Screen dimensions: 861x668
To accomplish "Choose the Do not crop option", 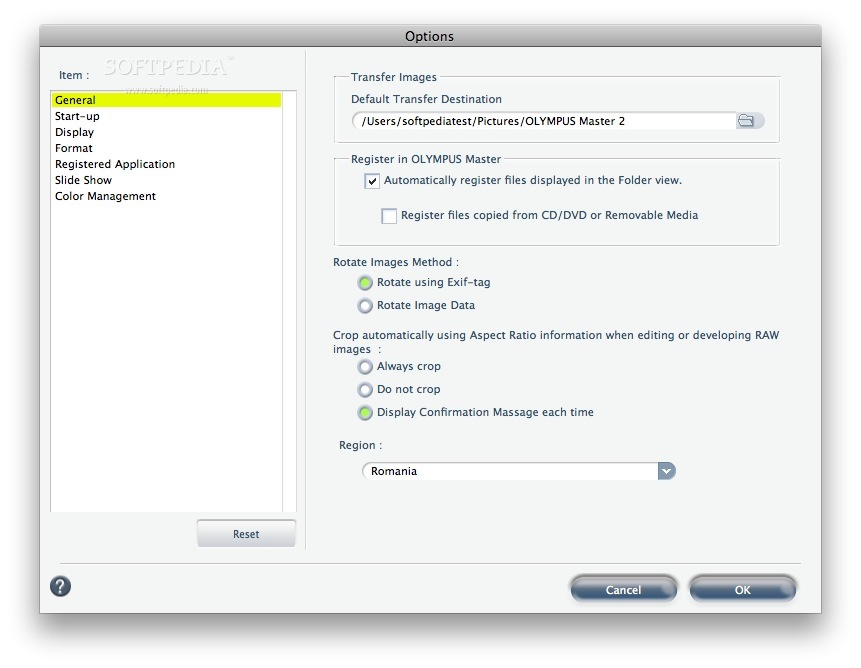I will [x=365, y=389].
